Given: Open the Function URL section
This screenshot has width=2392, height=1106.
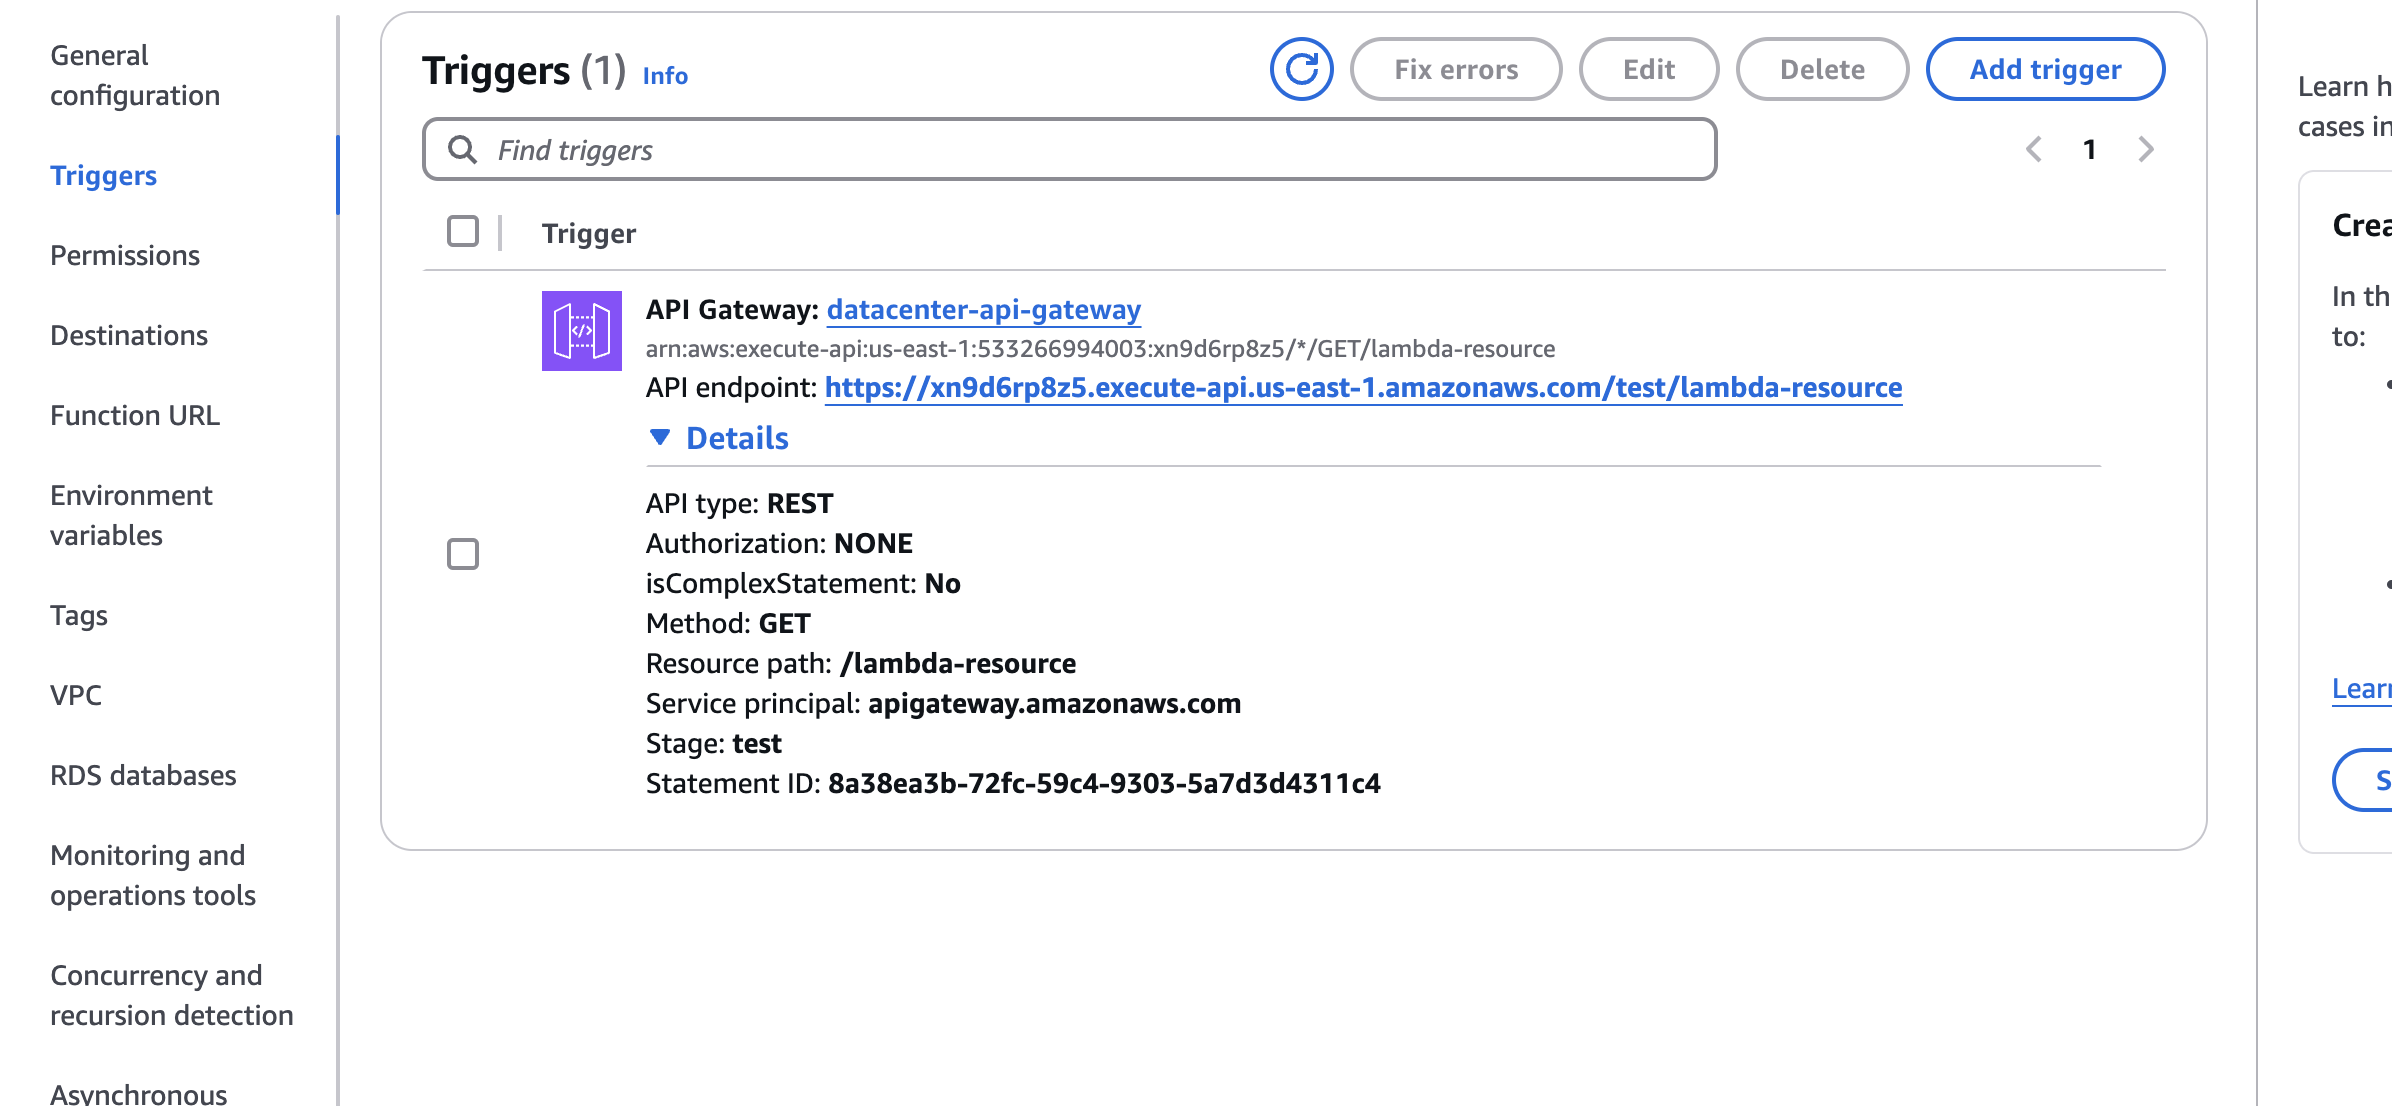Looking at the screenshot, I should (135, 415).
